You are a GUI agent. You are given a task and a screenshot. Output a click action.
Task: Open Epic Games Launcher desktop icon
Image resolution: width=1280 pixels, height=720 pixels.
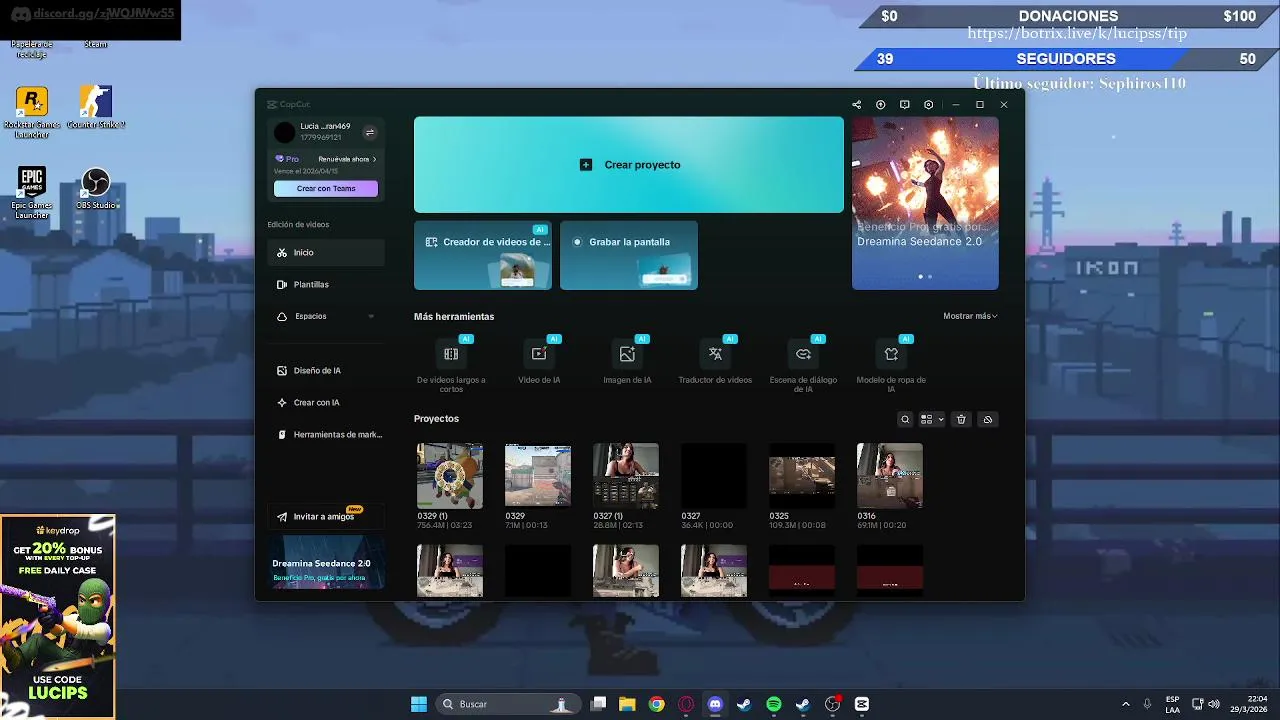[x=32, y=193]
